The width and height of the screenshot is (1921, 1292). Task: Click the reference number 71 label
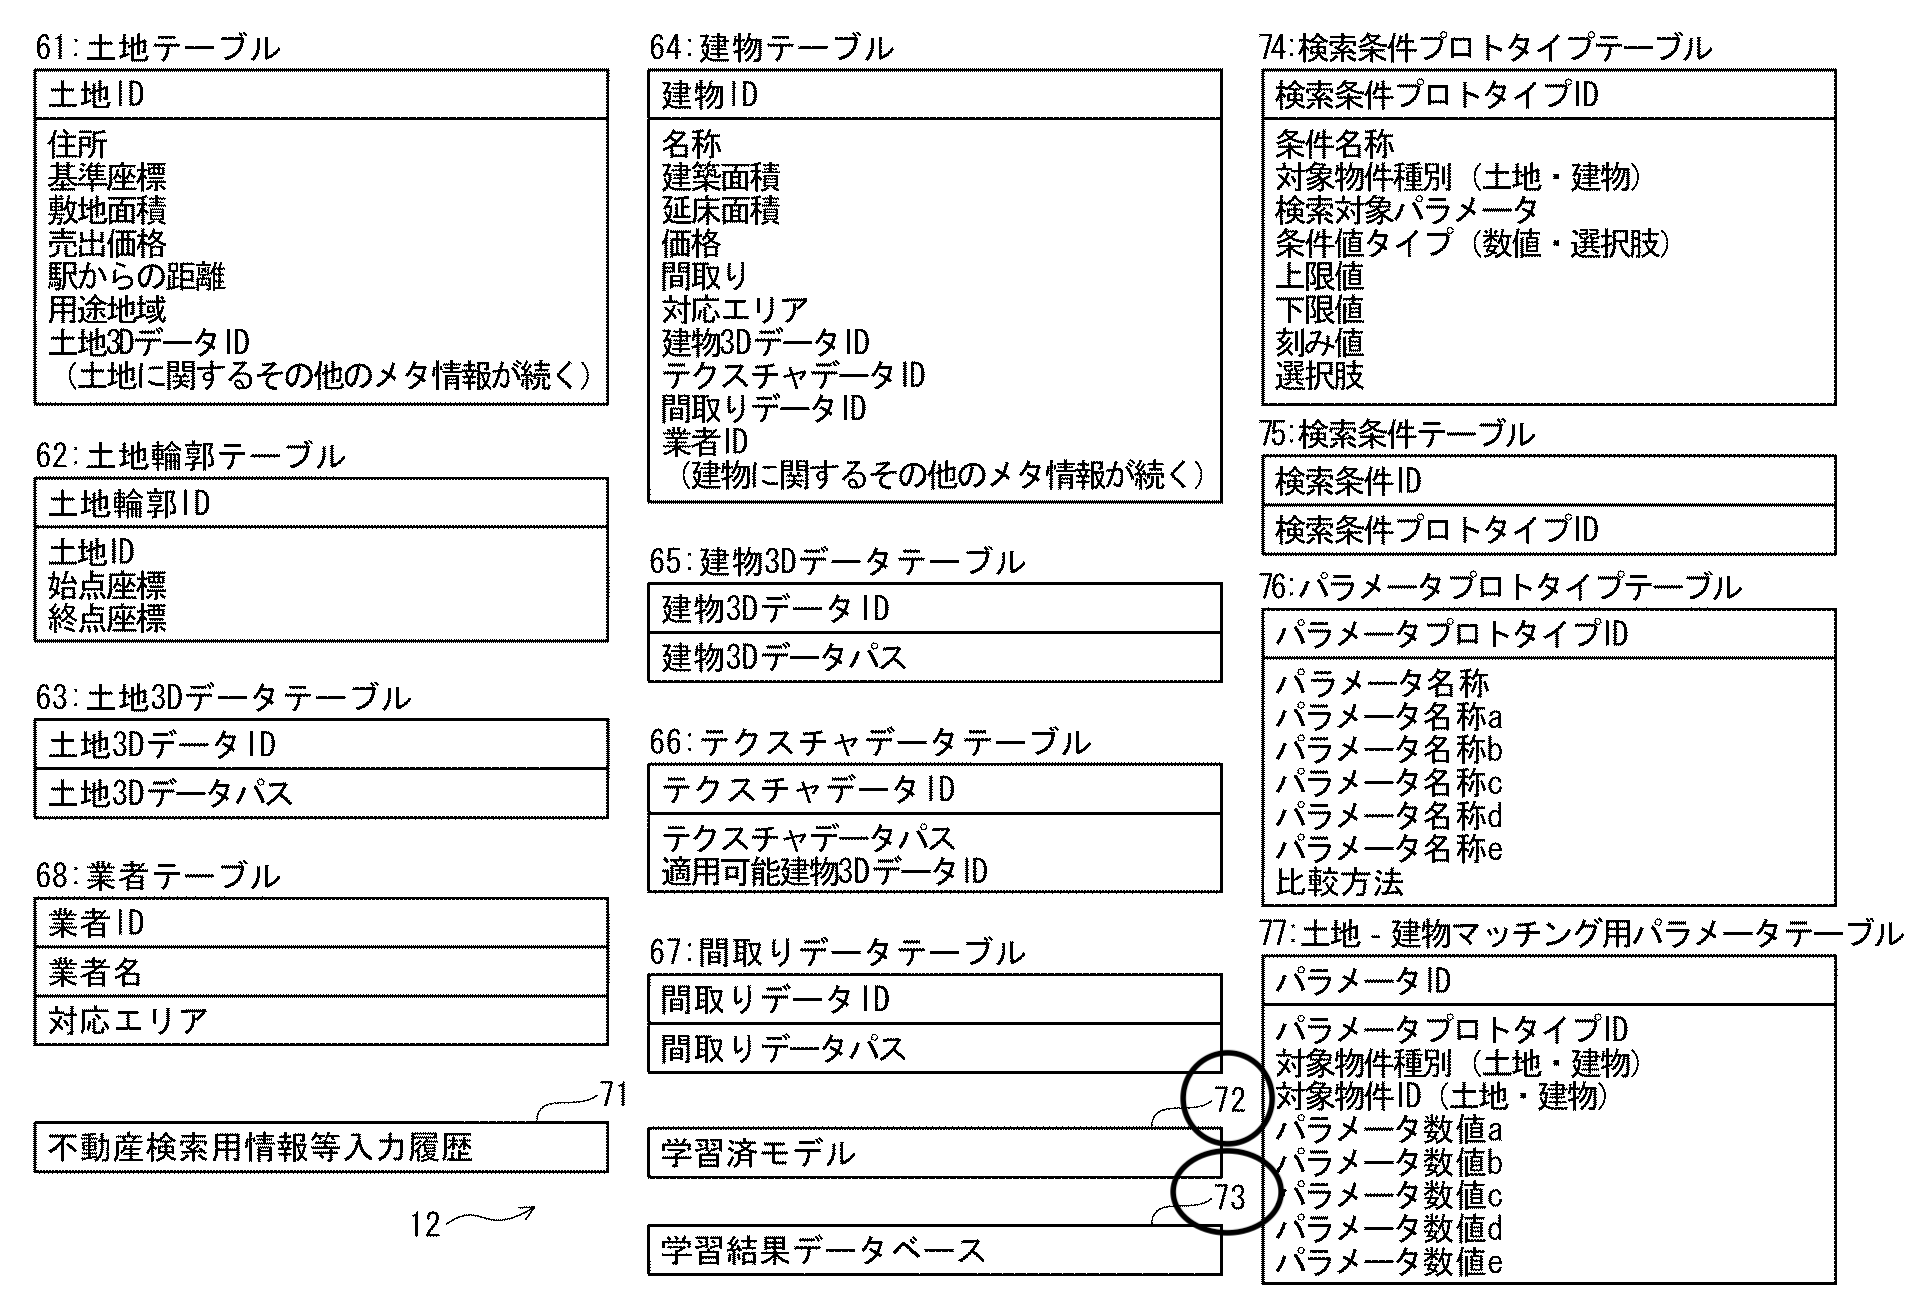(x=613, y=1095)
